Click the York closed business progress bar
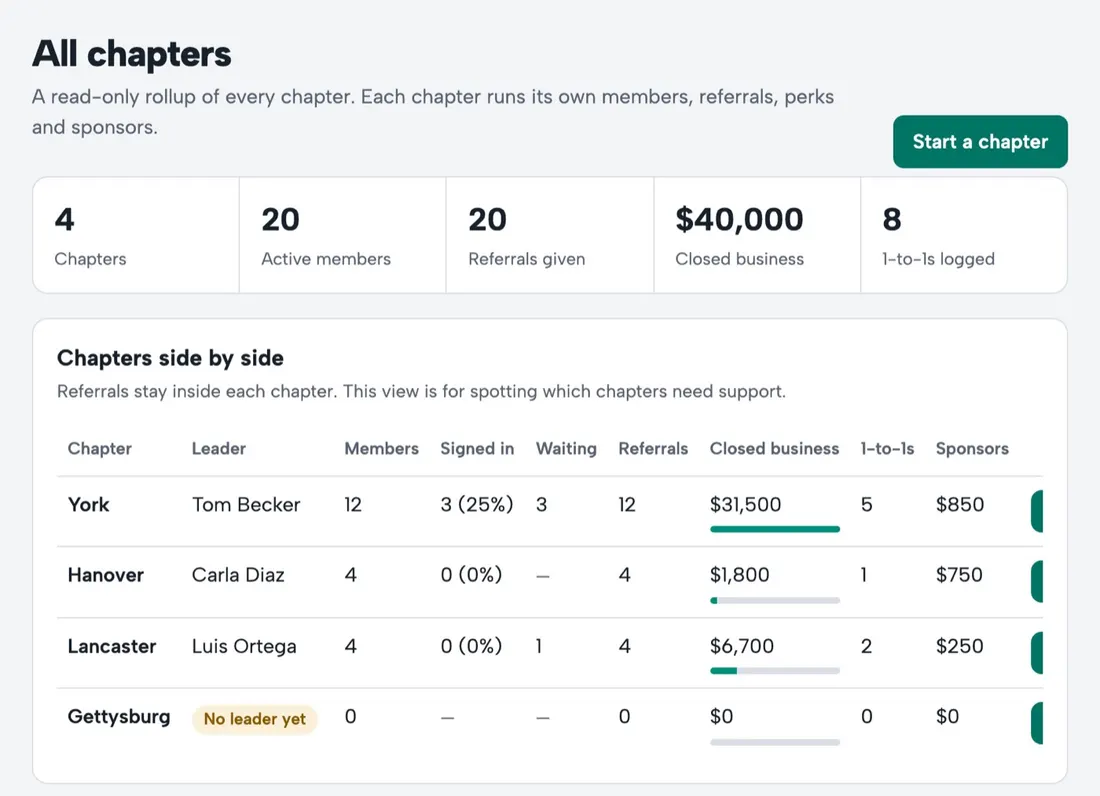This screenshot has width=1100, height=796. point(774,529)
